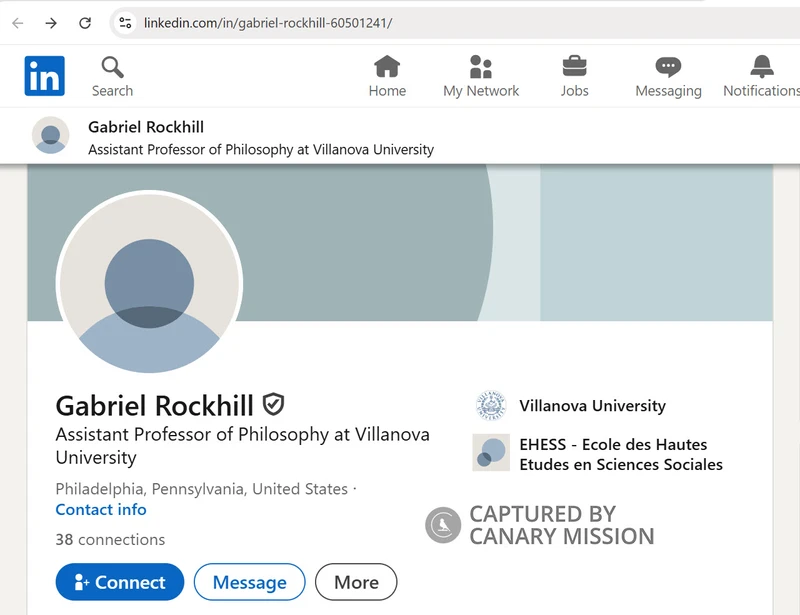Viewport: 800px width, 615px height.
Task: Open the Search magnifier icon
Action: point(112,65)
